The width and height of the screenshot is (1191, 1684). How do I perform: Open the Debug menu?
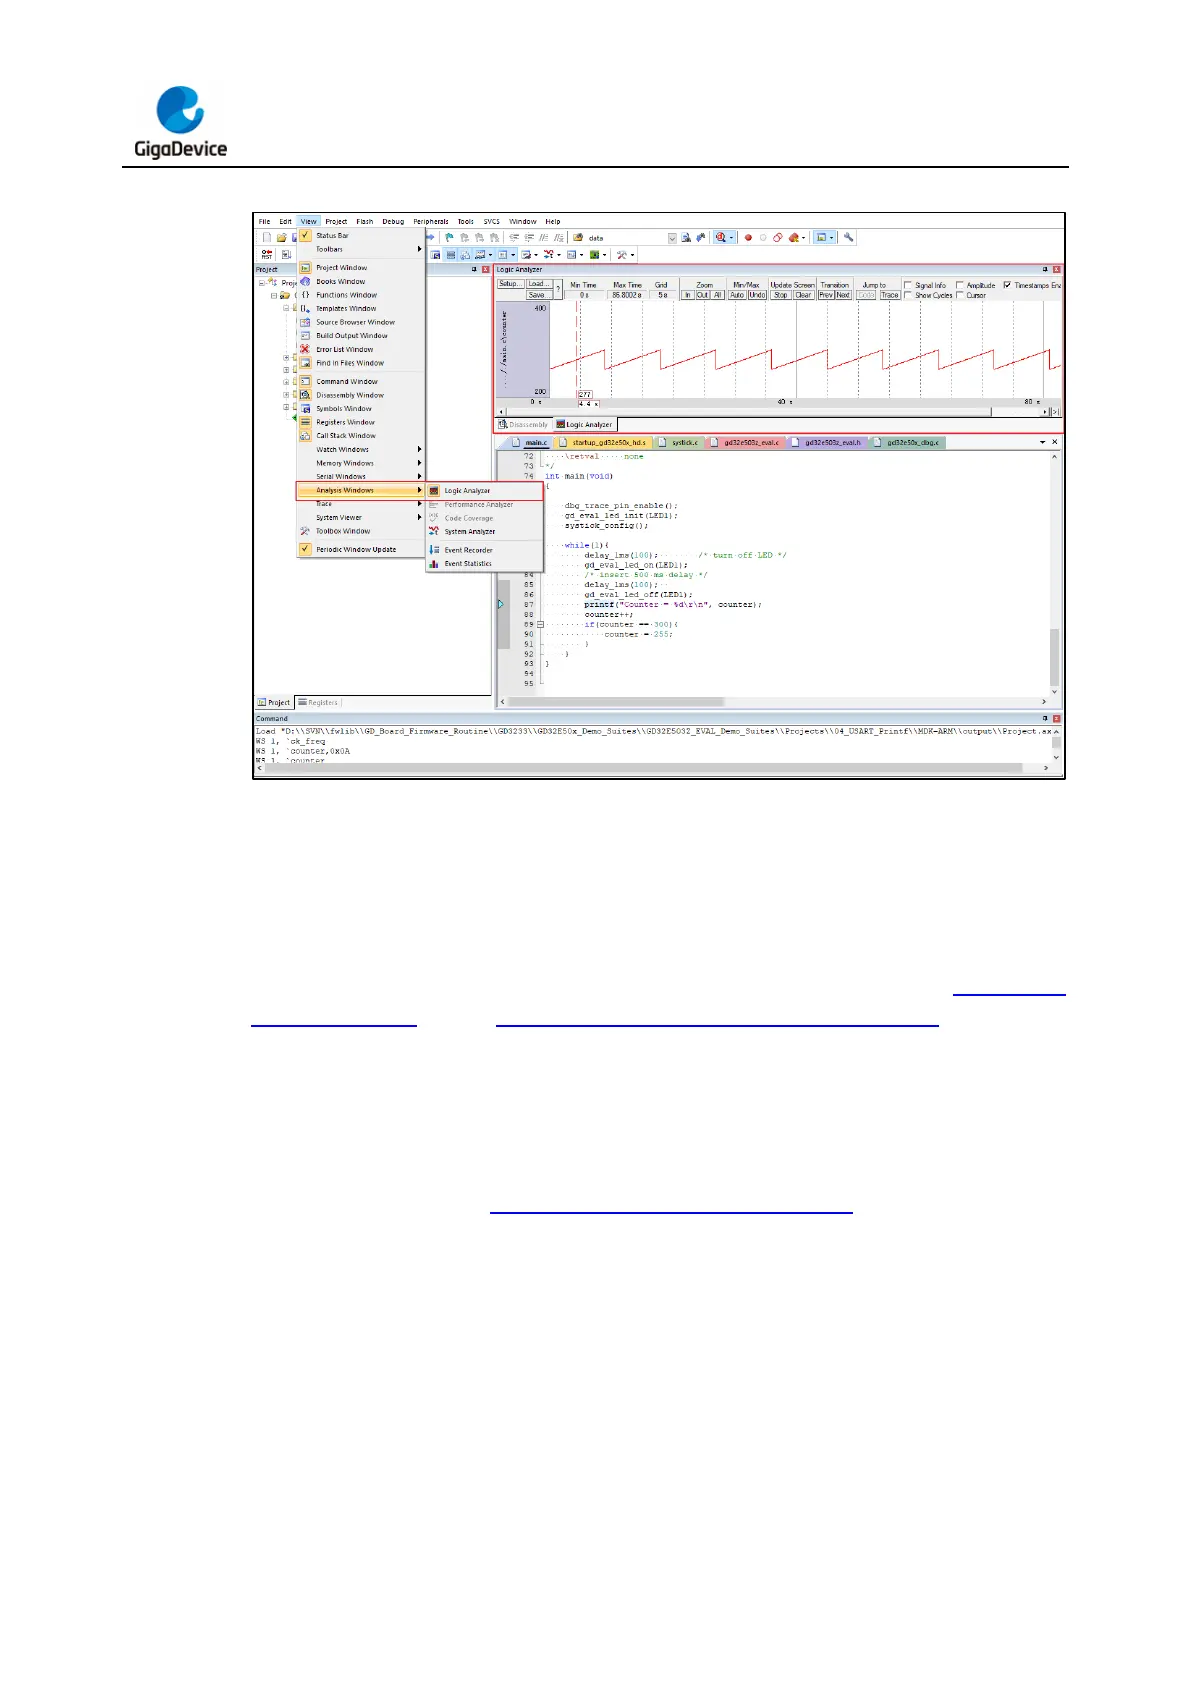click(393, 222)
